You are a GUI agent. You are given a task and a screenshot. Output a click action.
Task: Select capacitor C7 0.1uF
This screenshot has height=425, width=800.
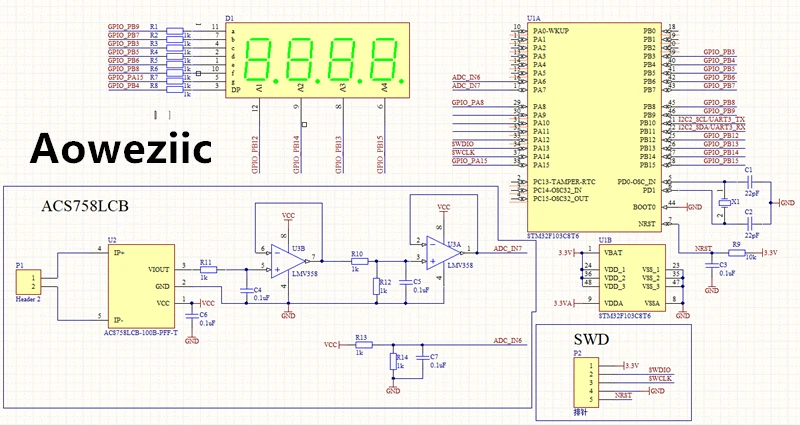tap(422, 358)
